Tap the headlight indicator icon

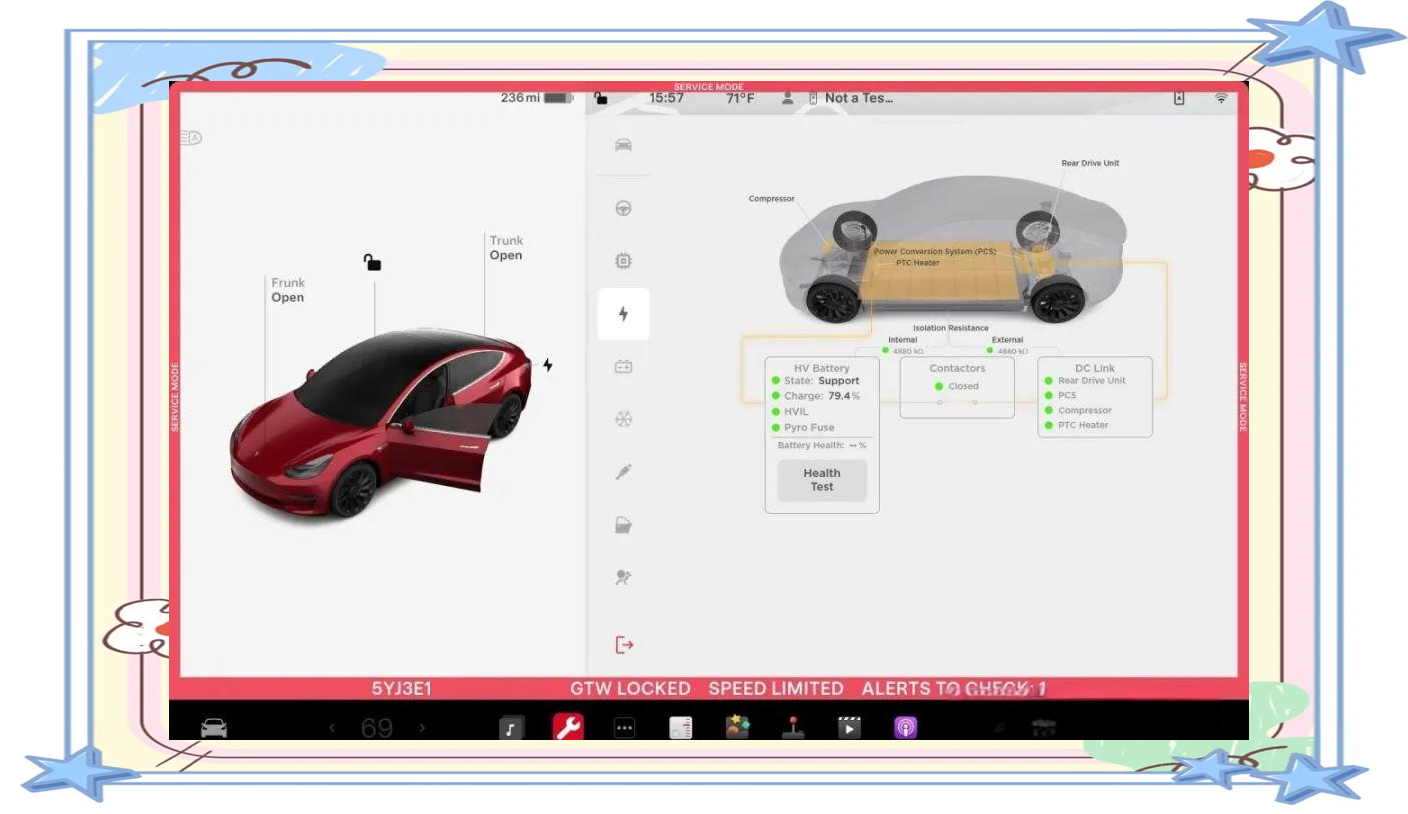point(191,138)
